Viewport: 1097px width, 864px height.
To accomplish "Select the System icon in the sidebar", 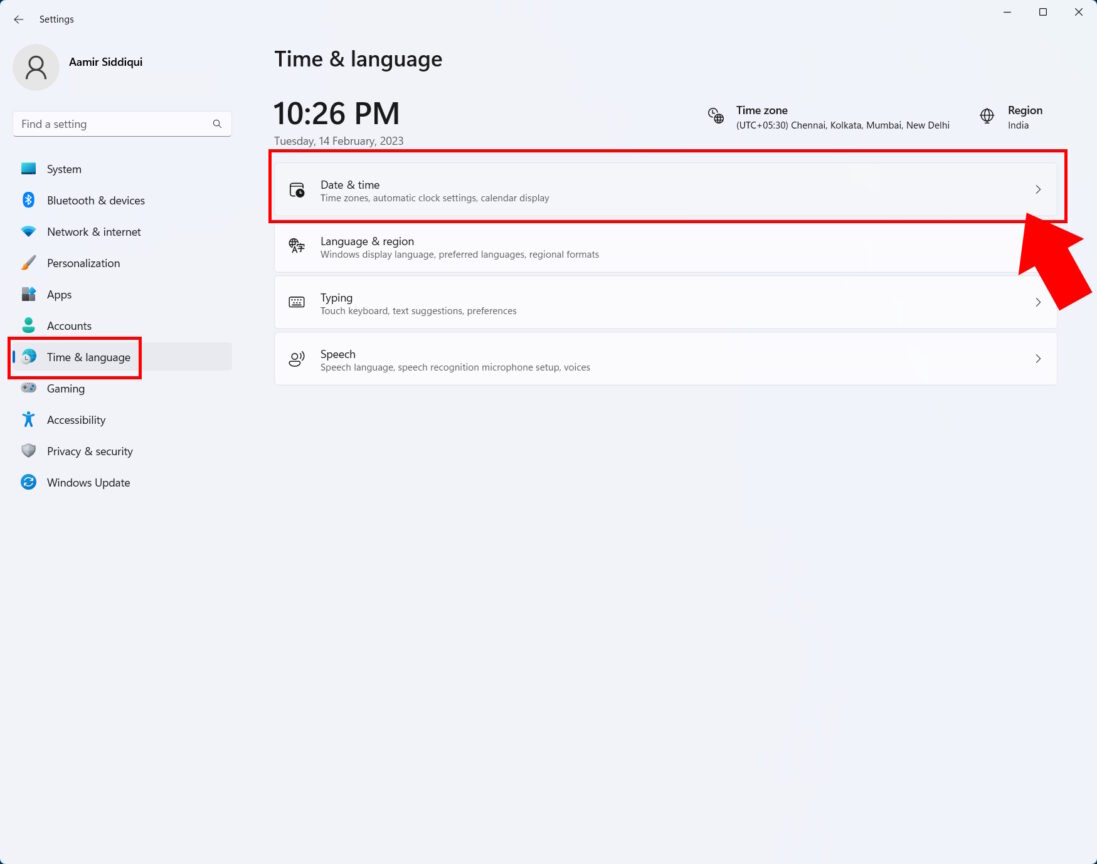I will pos(29,169).
